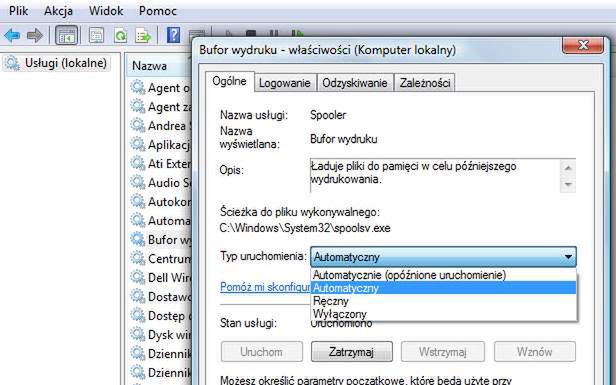This screenshot has height=385, width=616.
Task: Click inside the Opis description box
Action: [x=435, y=175]
